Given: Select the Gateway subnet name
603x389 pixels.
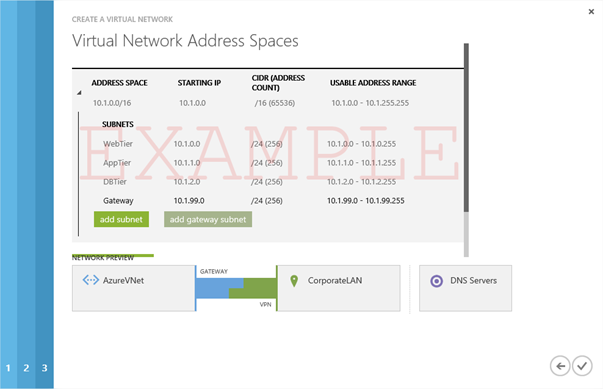Looking at the screenshot, I should click(118, 201).
